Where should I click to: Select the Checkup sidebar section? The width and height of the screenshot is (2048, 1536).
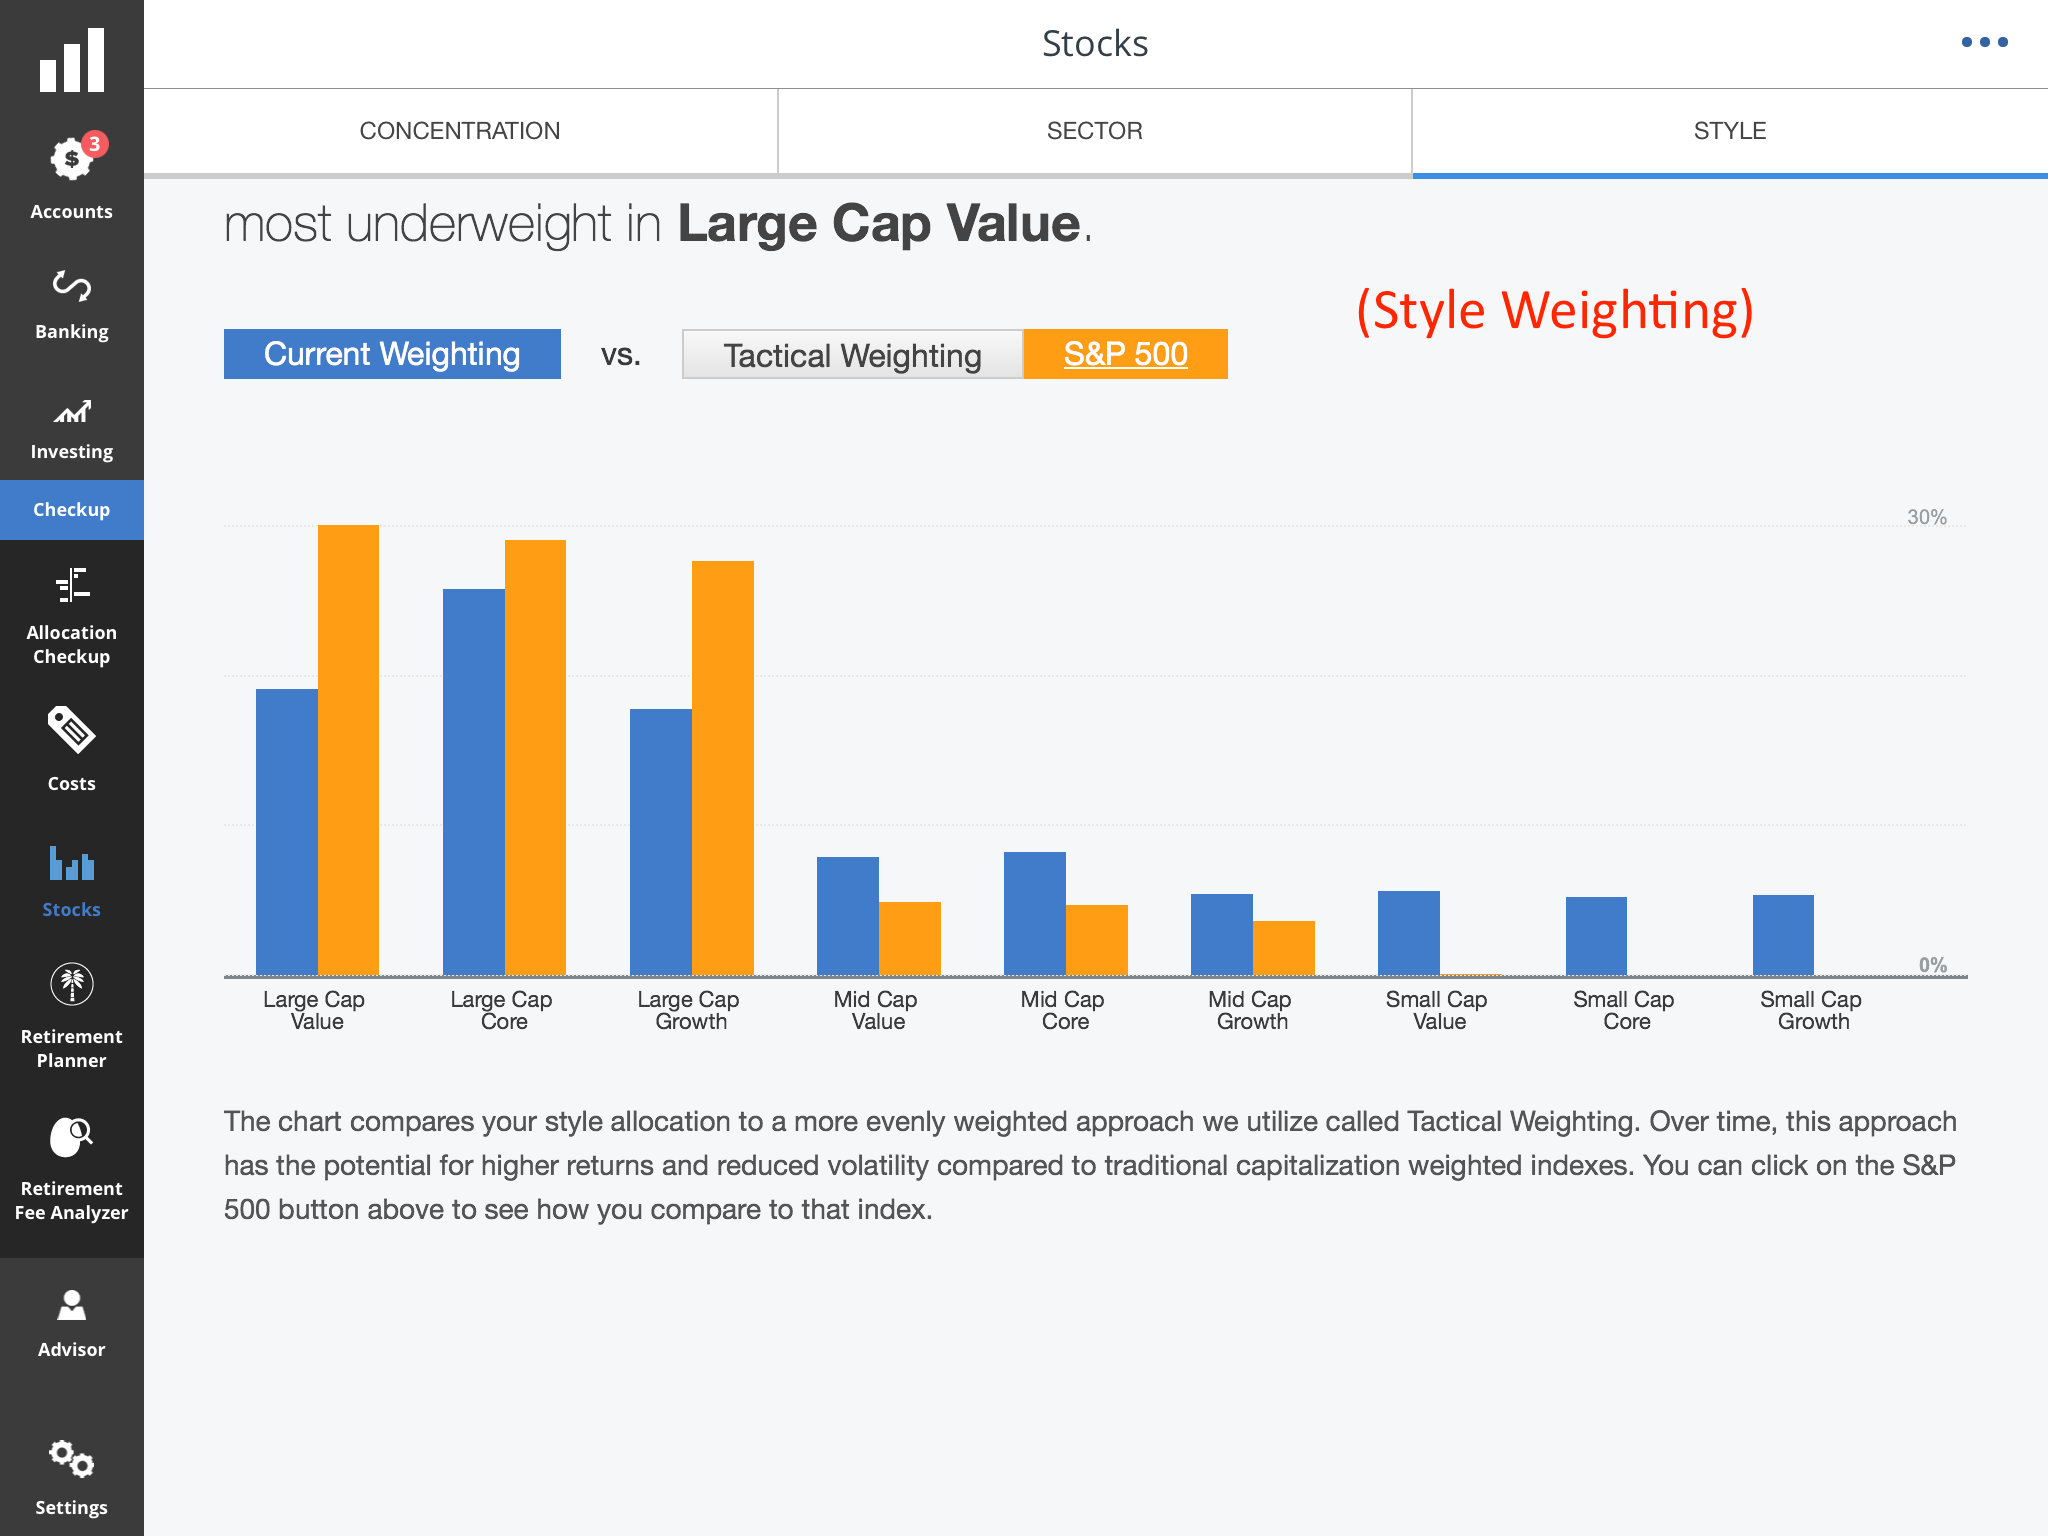[x=72, y=510]
